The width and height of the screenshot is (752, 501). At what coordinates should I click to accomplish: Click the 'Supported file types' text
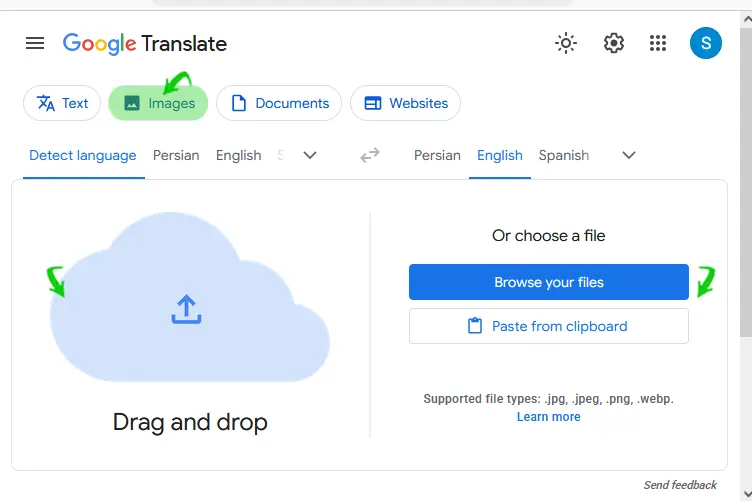[549, 399]
